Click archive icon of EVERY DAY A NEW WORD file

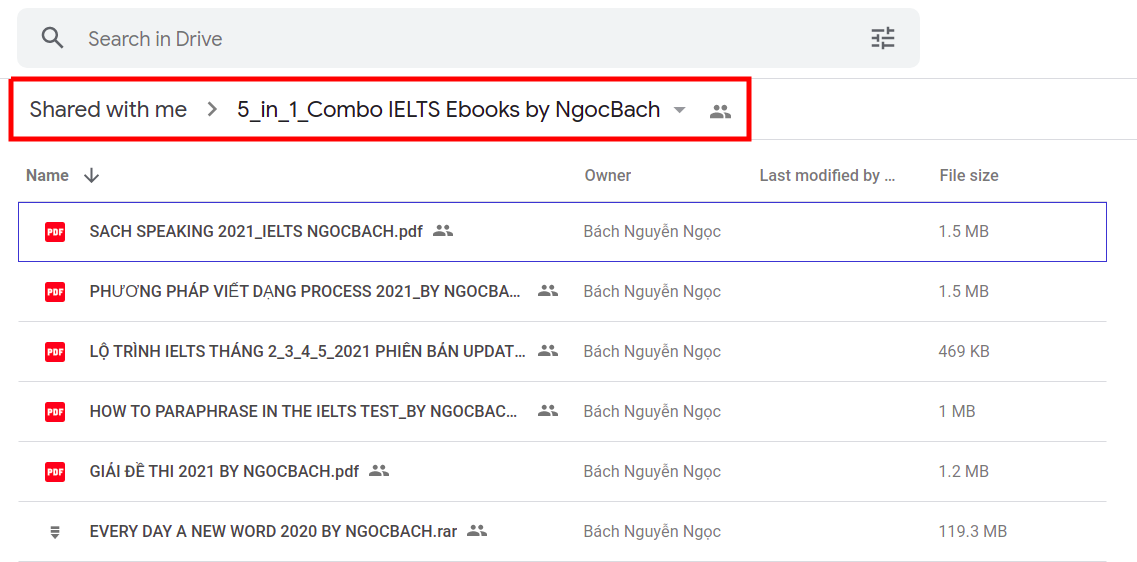[x=54, y=532]
